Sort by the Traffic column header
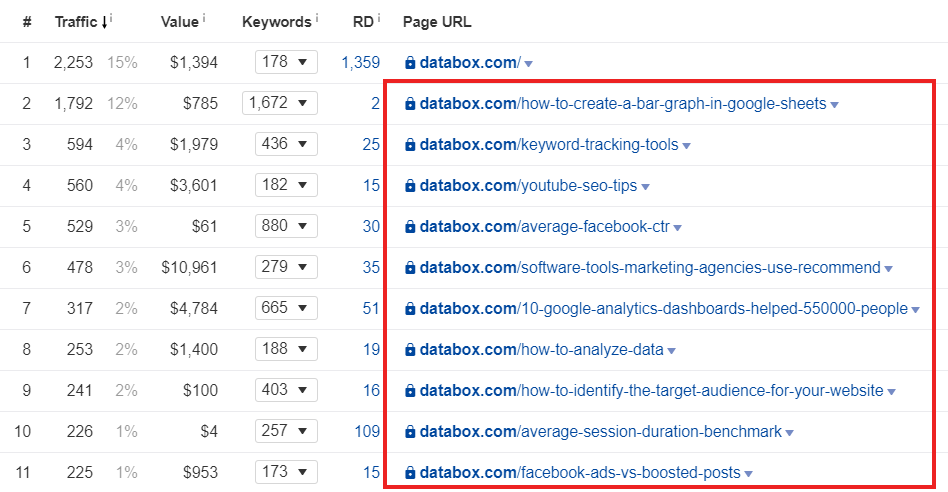 pos(76,22)
